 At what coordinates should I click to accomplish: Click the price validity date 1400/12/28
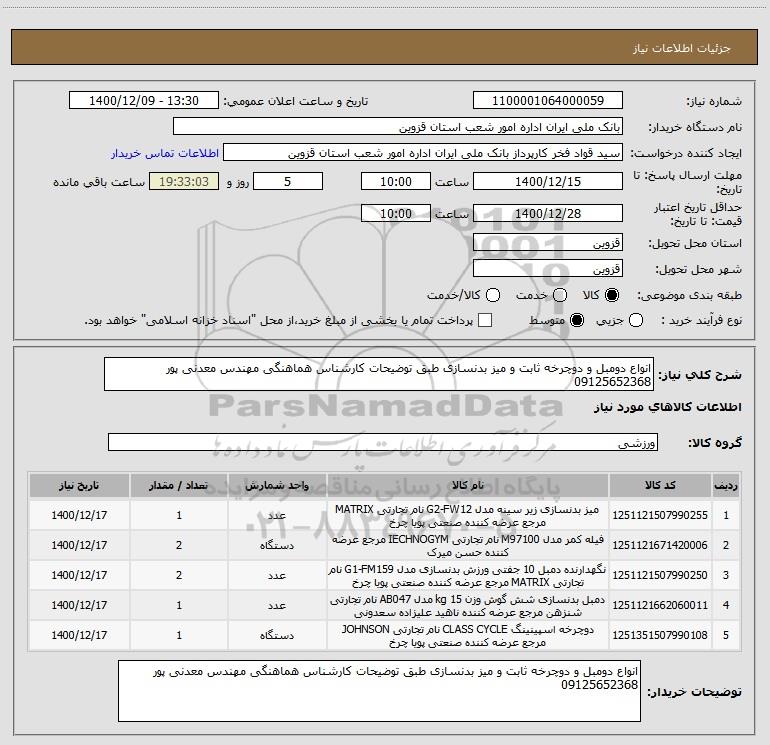coord(548,213)
